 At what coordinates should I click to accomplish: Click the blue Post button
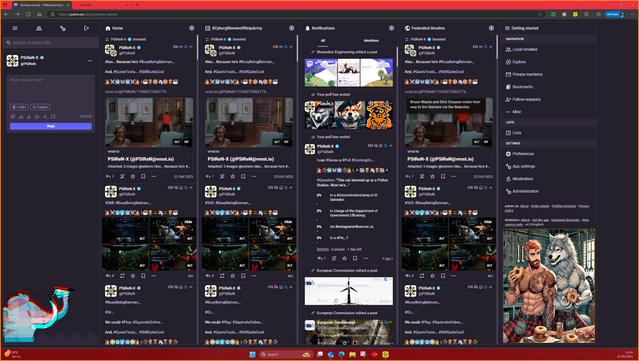pos(51,126)
